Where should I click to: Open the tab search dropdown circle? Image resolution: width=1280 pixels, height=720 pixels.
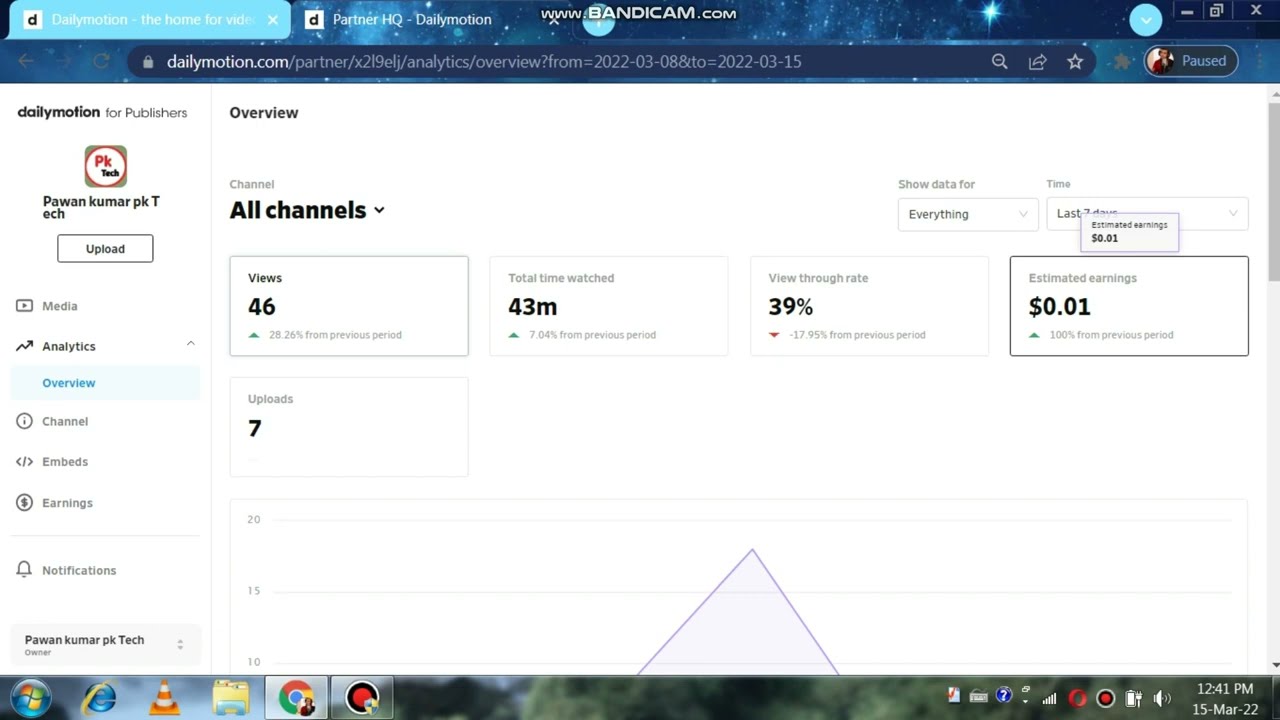point(1146,19)
